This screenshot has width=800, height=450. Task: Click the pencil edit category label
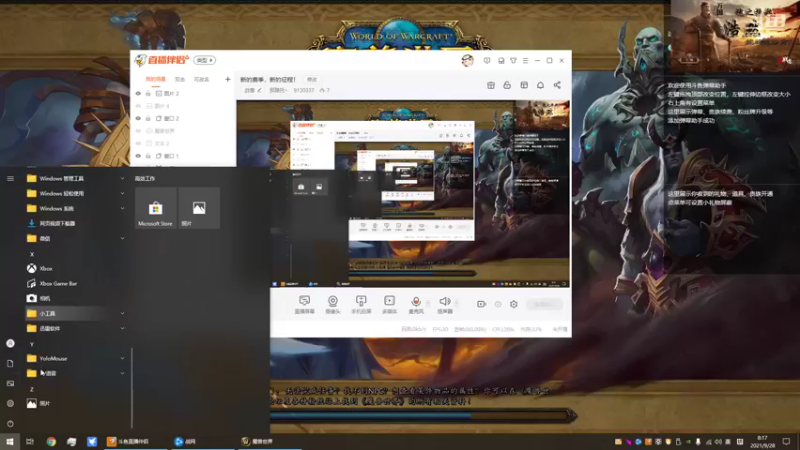point(253,90)
